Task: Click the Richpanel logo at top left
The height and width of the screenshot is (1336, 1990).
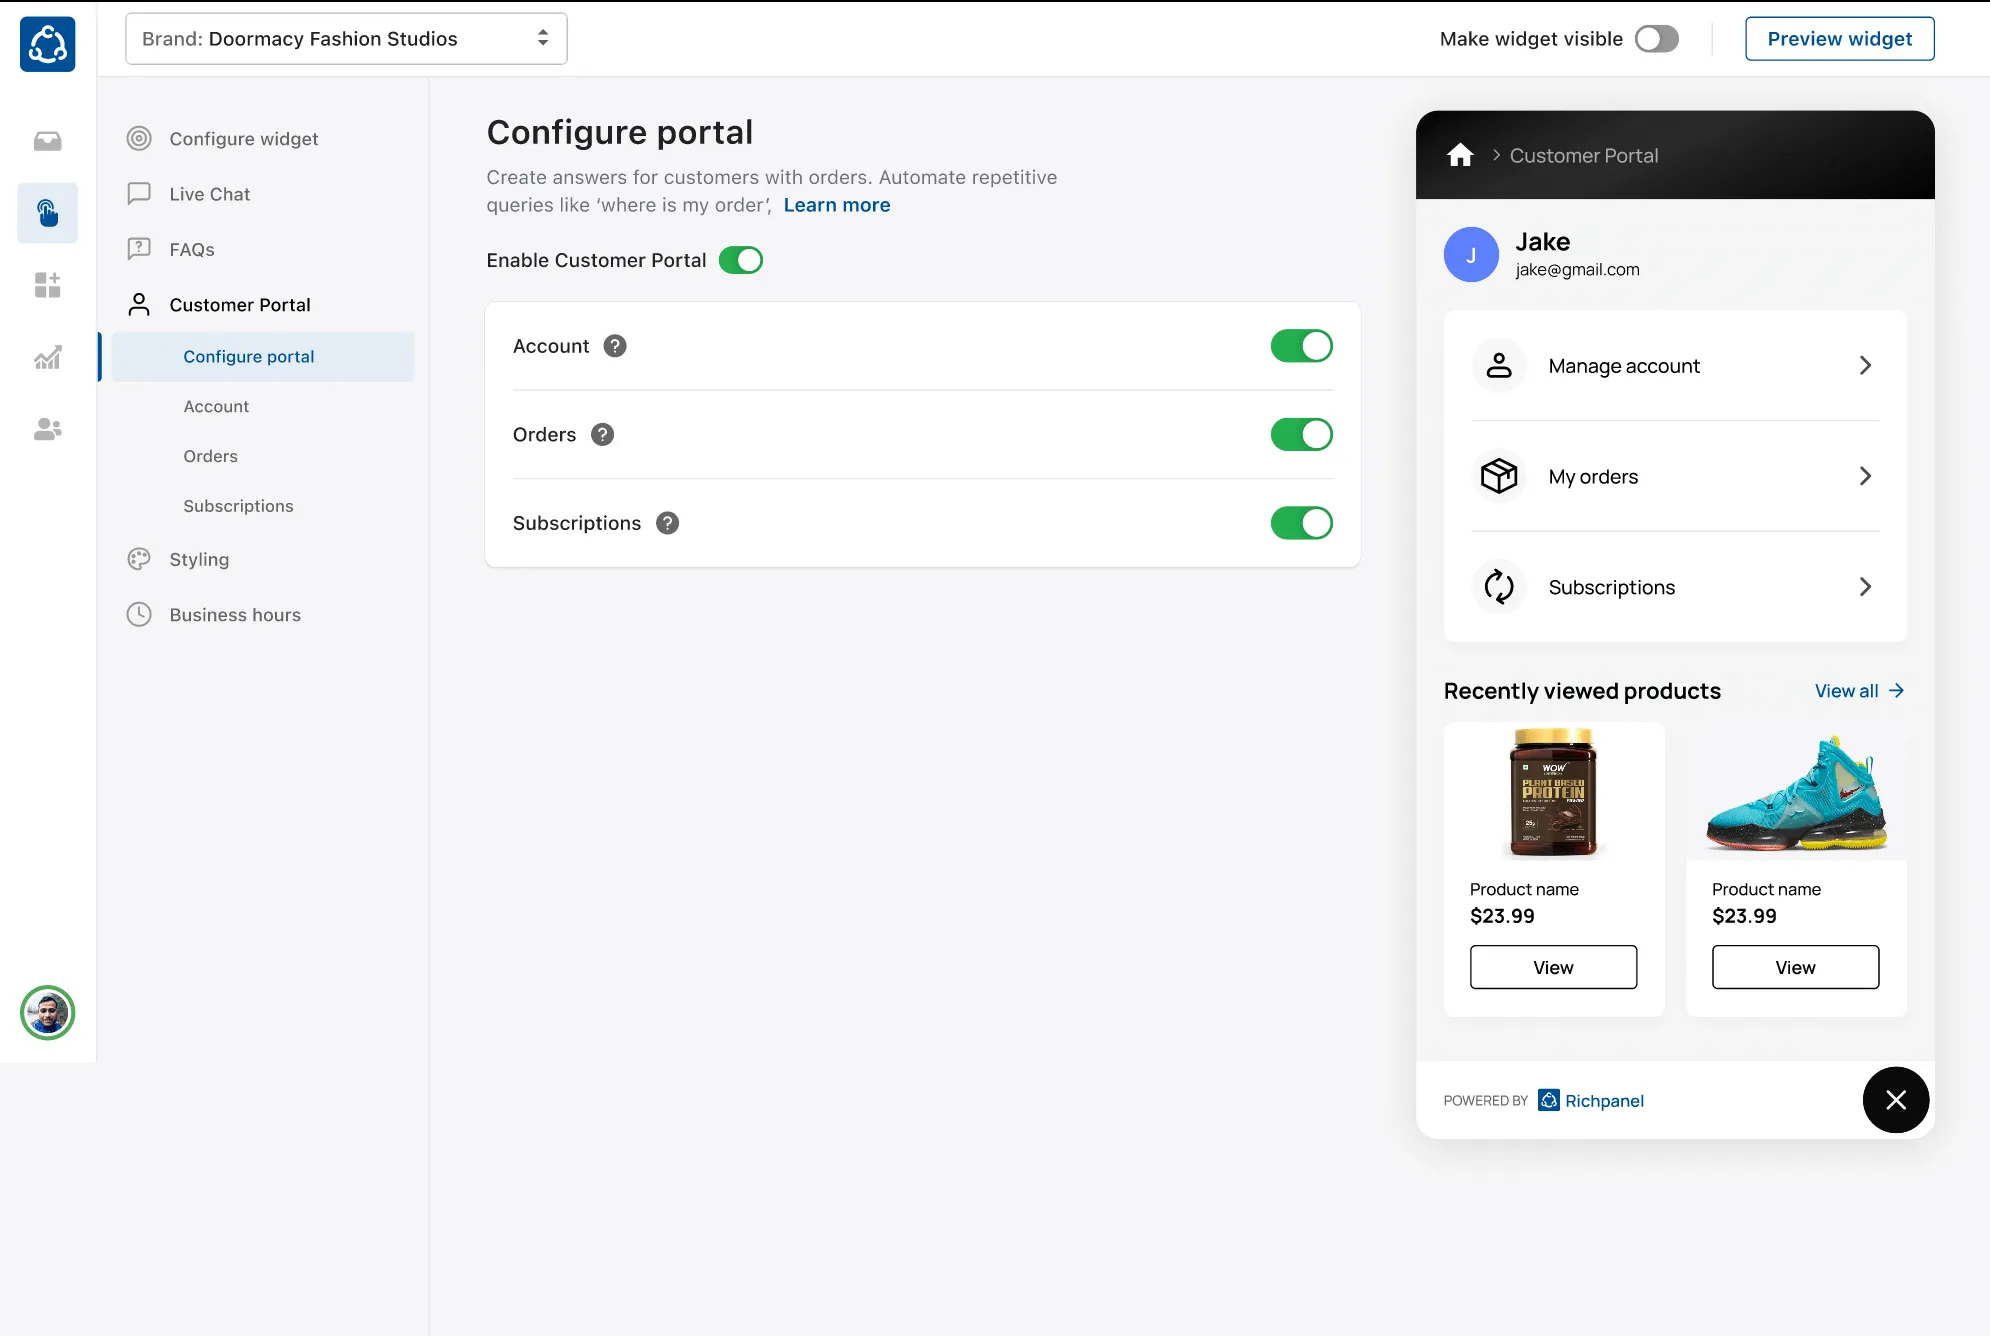Action: [x=47, y=44]
